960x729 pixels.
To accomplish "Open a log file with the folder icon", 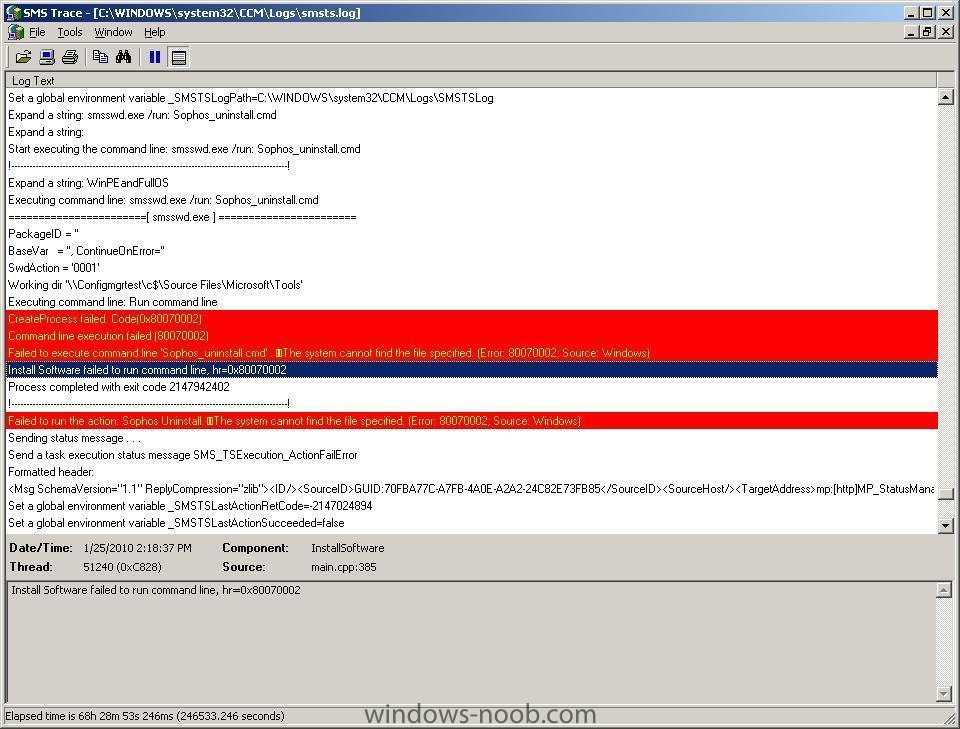I will (23, 58).
